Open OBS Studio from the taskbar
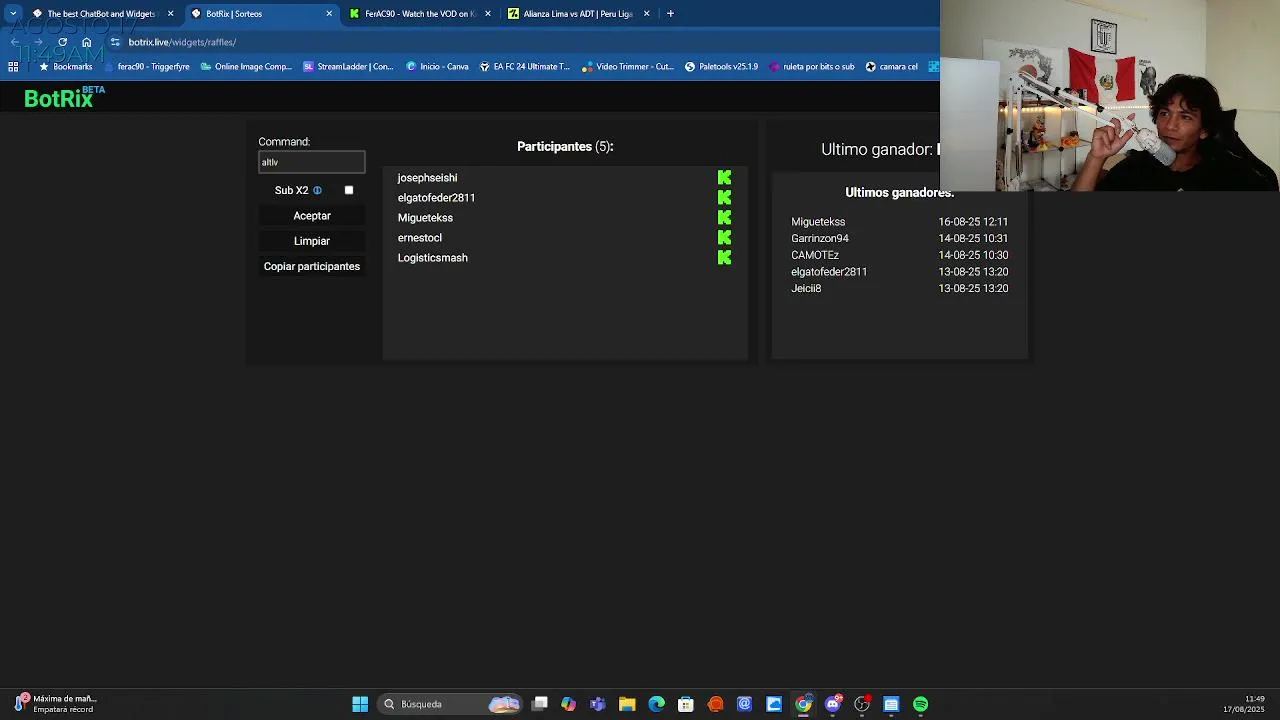1280x720 pixels. [862, 704]
